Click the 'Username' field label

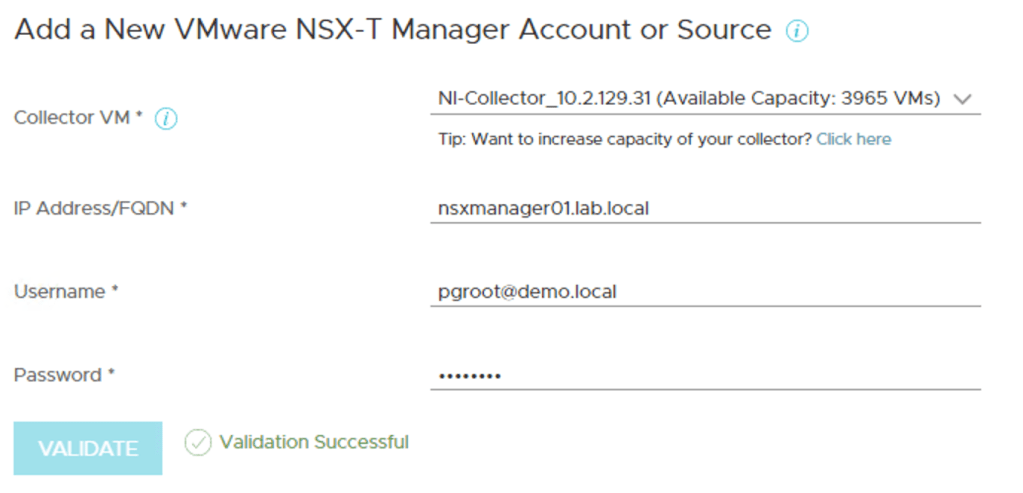pyautogui.click(x=59, y=291)
